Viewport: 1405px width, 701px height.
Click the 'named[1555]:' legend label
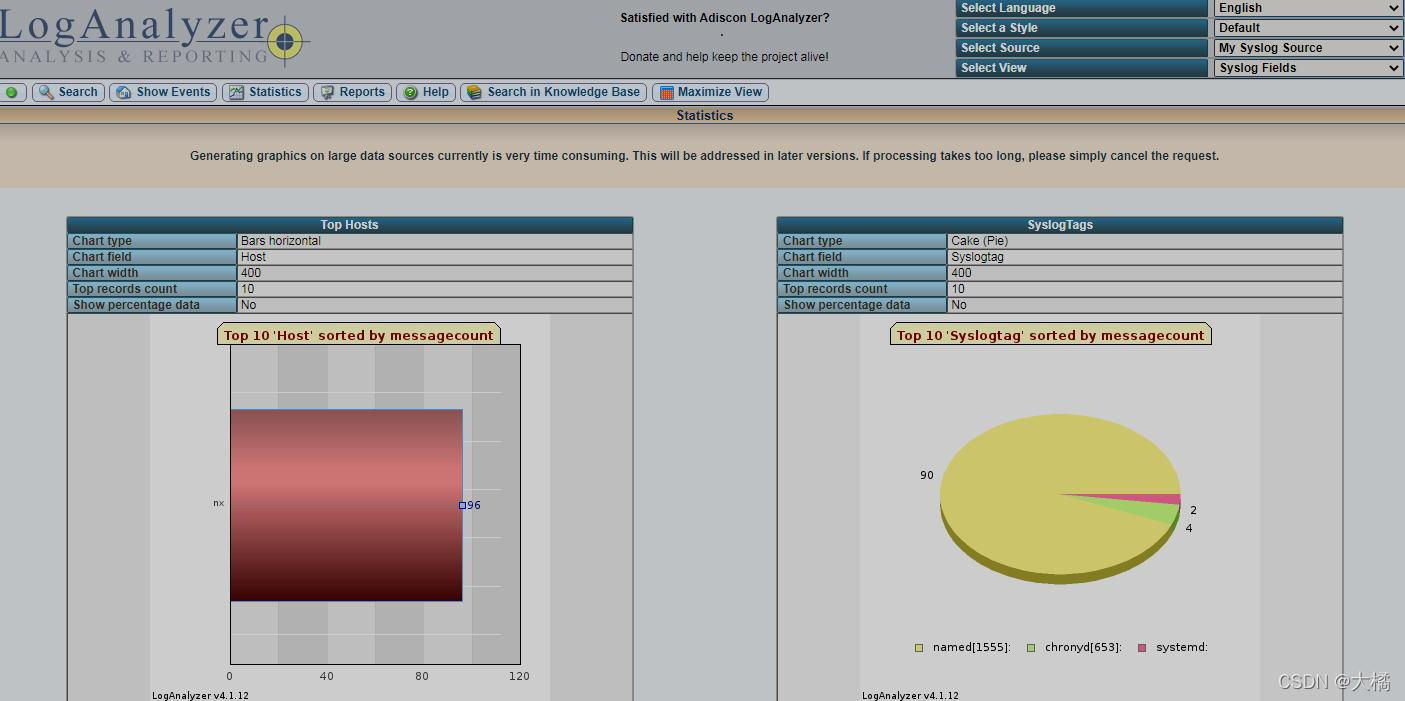click(972, 648)
